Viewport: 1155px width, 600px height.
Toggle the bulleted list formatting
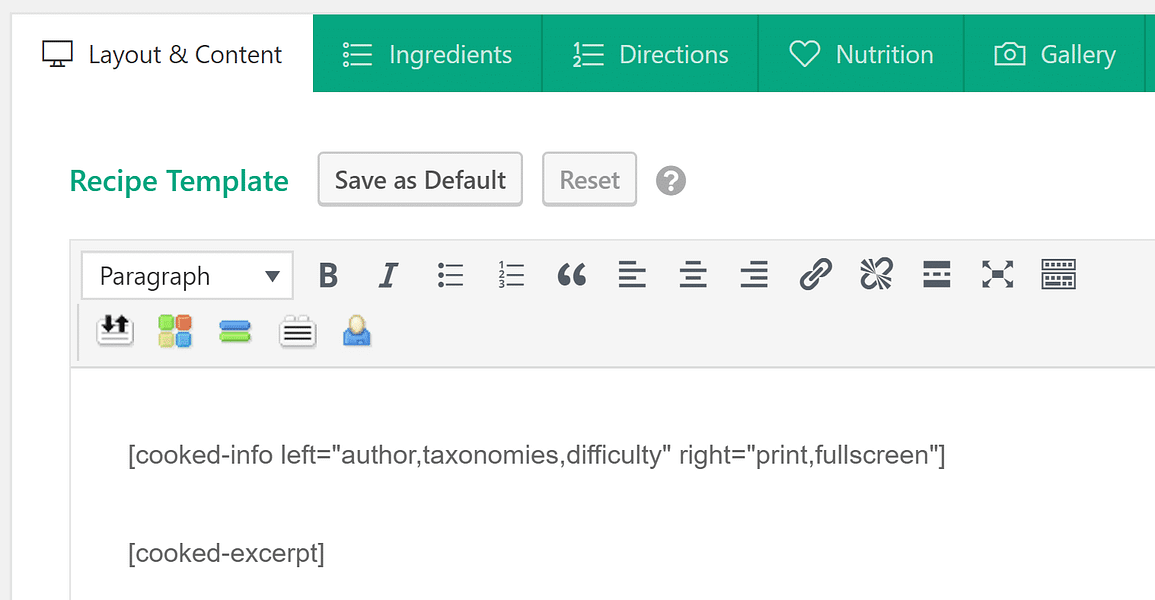pos(450,275)
